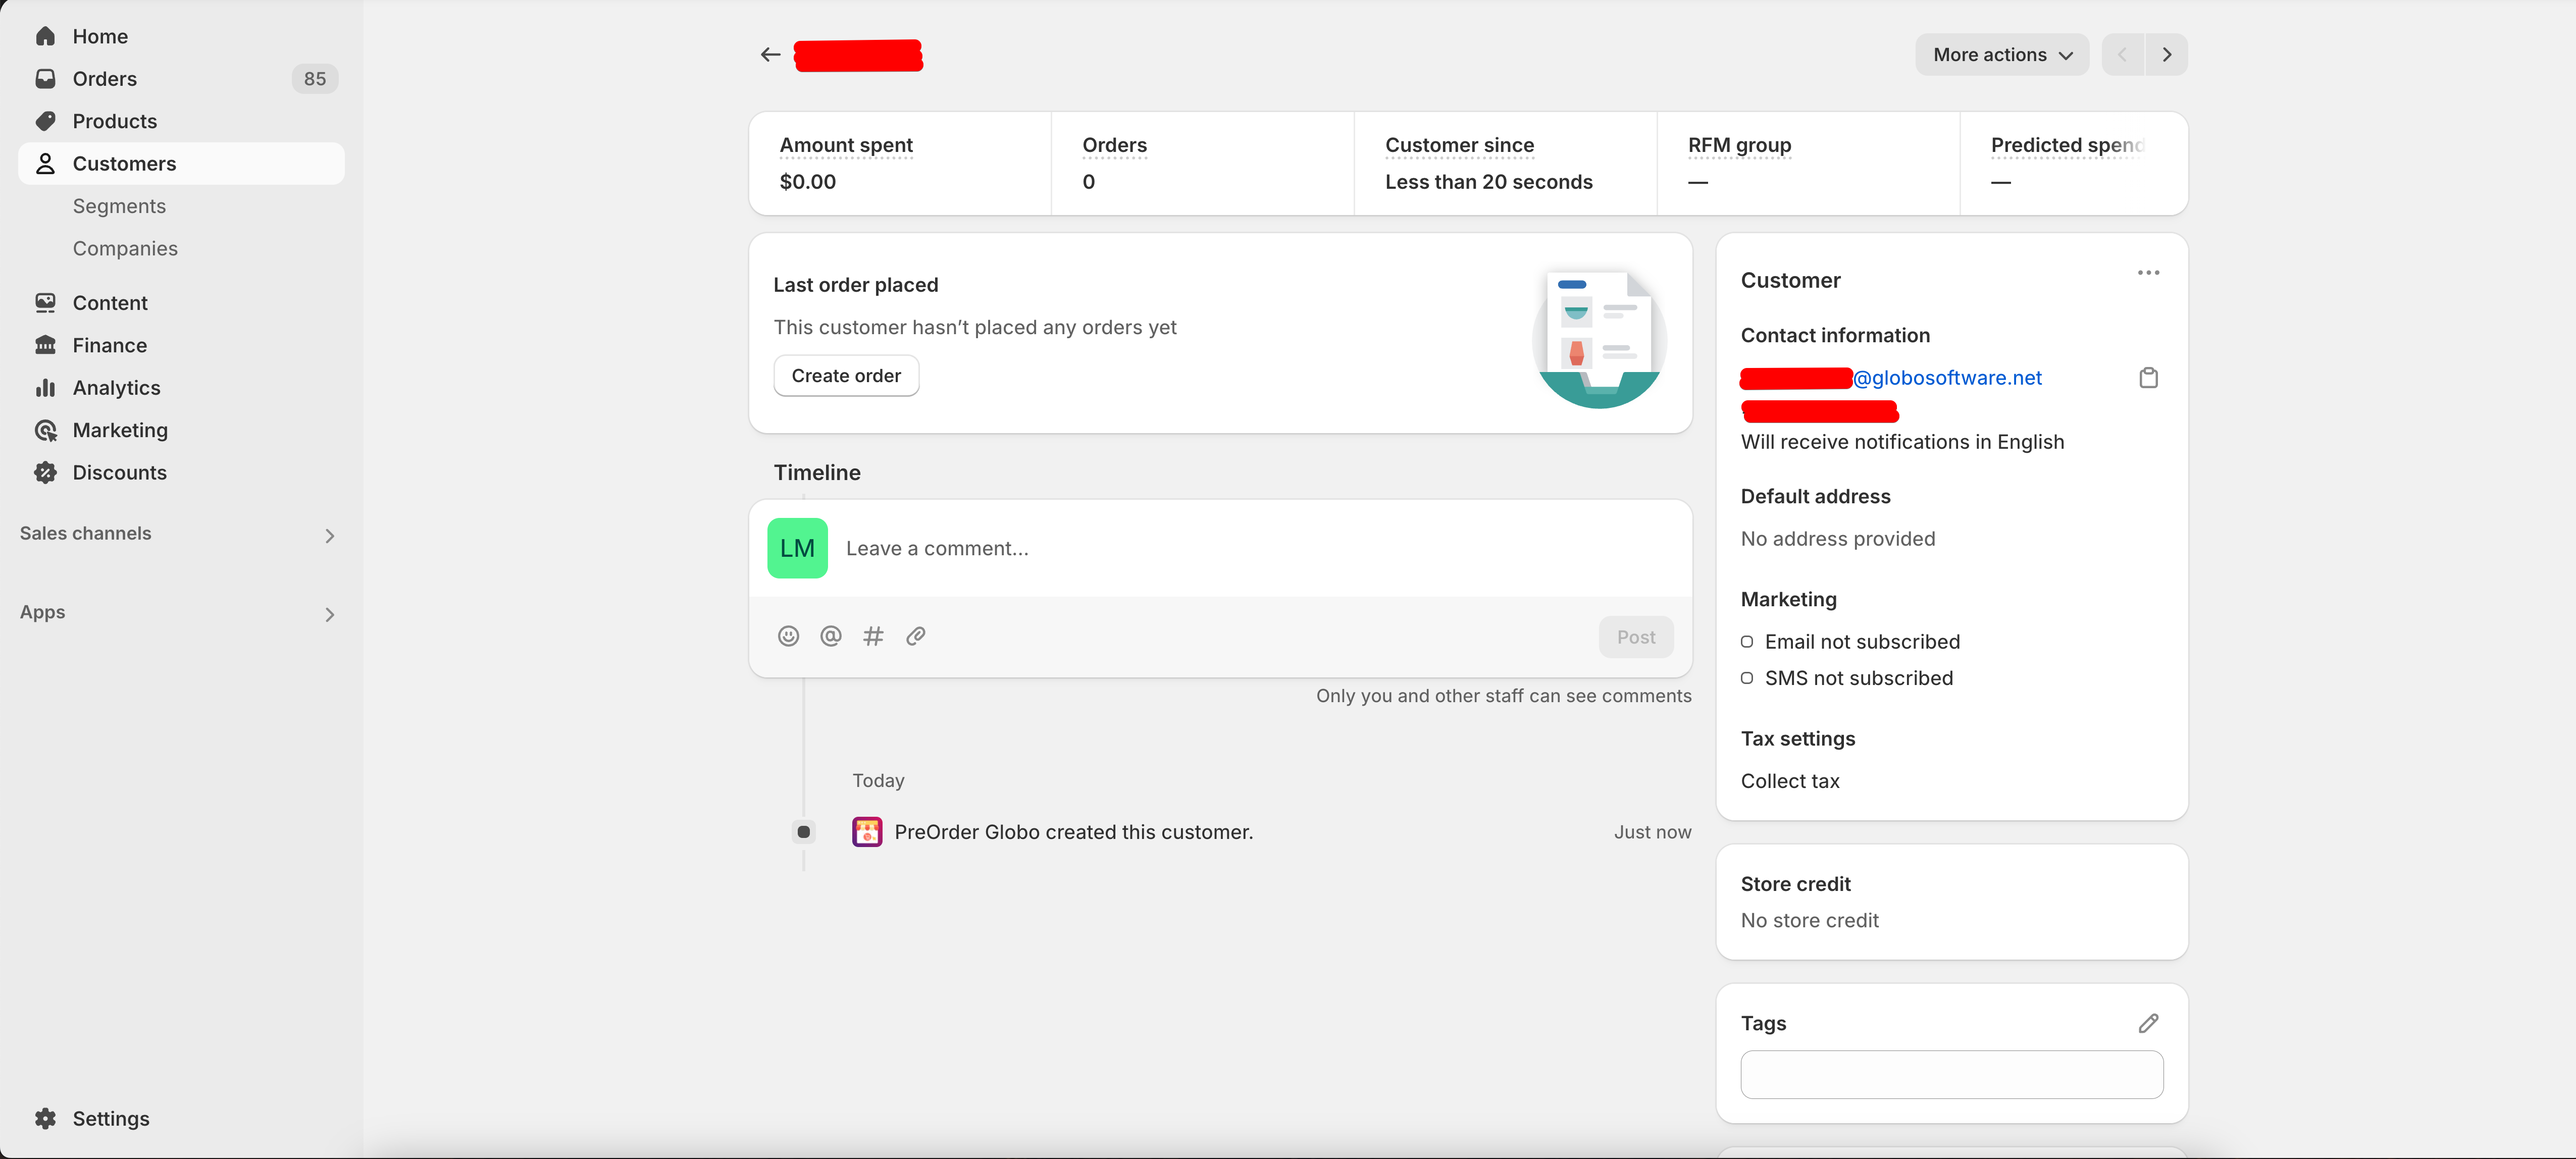Attach file using the paperclip icon
The image size is (2576, 1159).
tap(915, 636)
